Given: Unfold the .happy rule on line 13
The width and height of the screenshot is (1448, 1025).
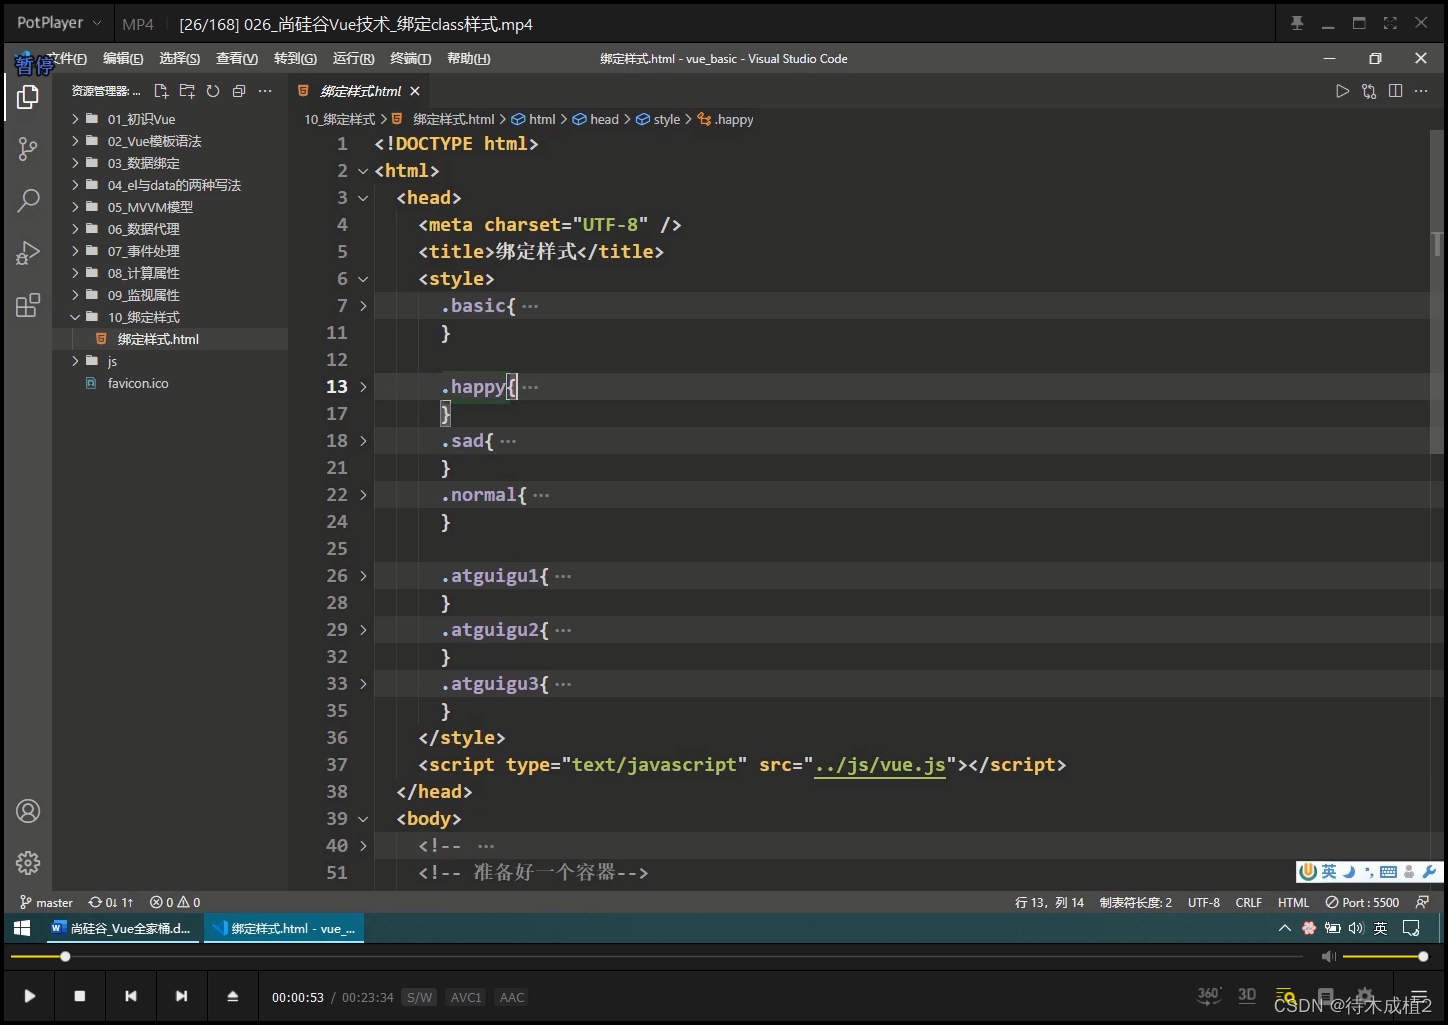Looking at the screenshot, I should [x=363, y=387].
